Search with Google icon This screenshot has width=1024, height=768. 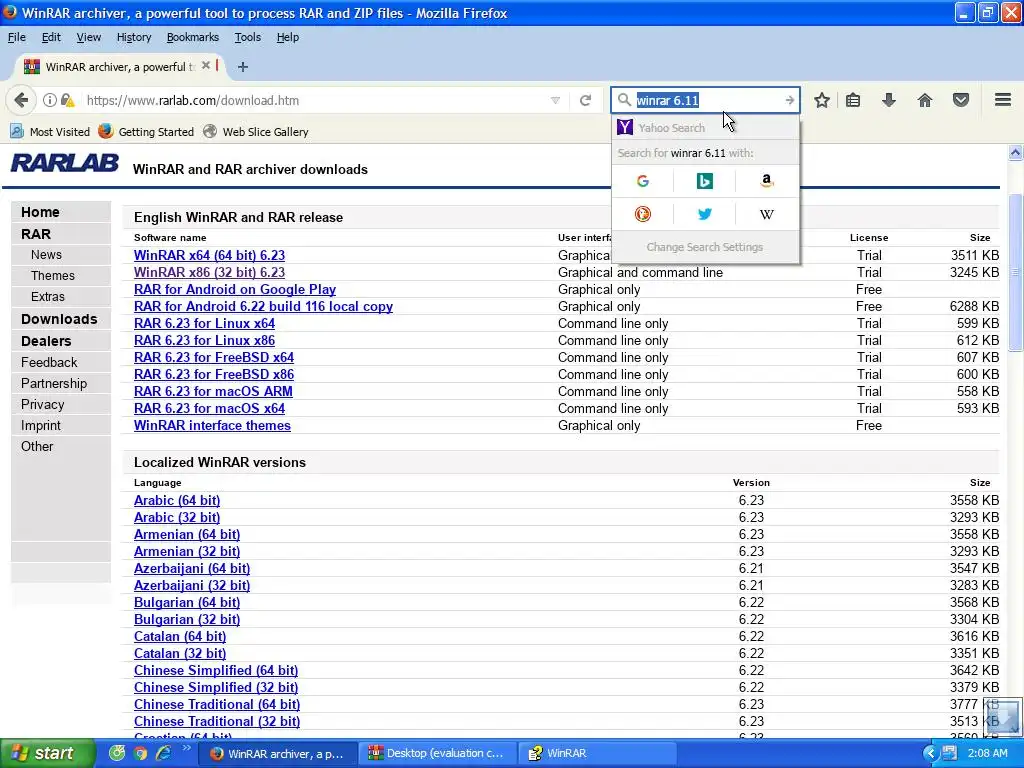point(643,181)
